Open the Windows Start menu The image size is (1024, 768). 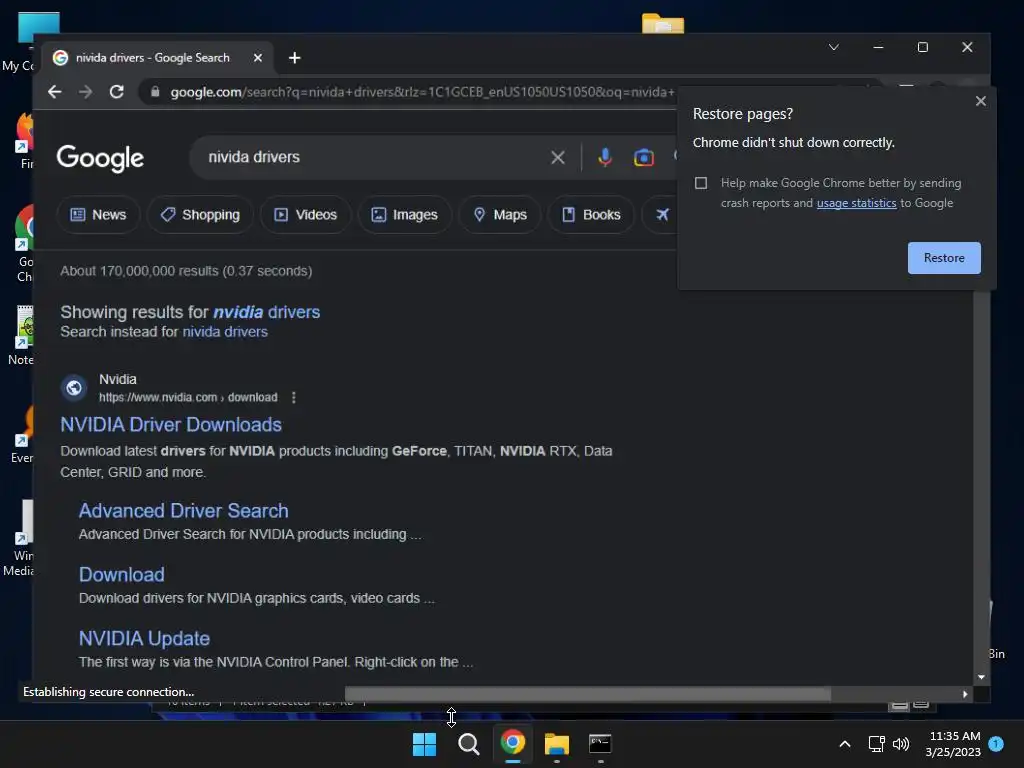[x=424, y=744]
